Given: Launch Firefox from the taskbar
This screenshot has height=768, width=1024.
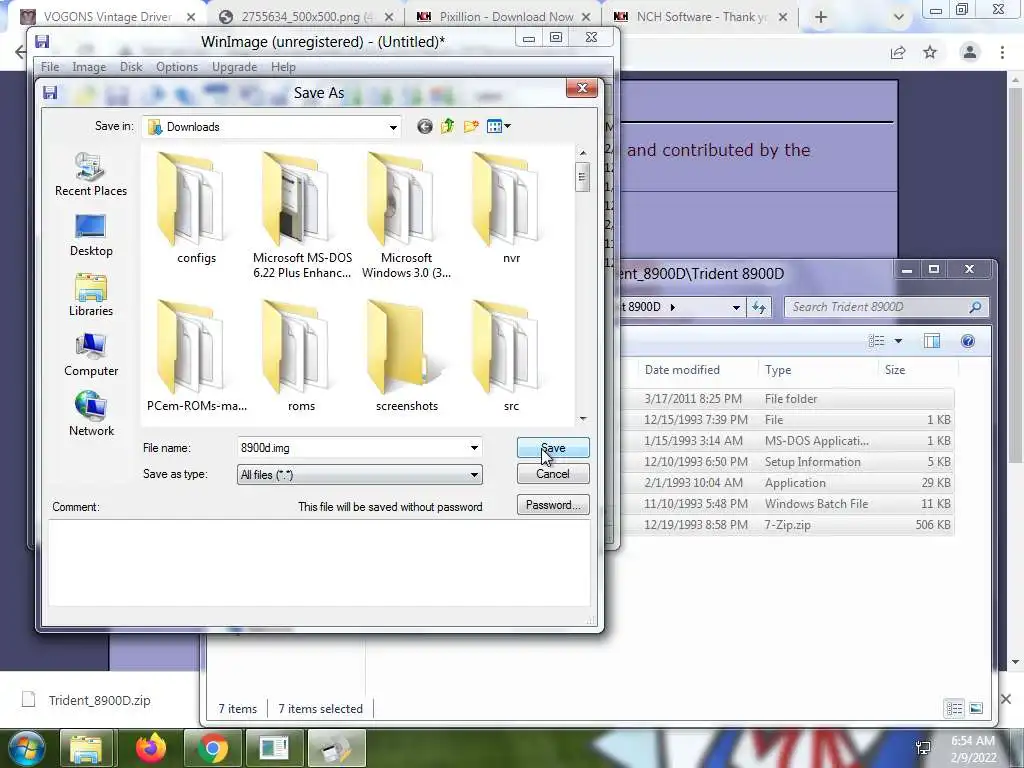Looking at the screenshot, I should point(150,748).
